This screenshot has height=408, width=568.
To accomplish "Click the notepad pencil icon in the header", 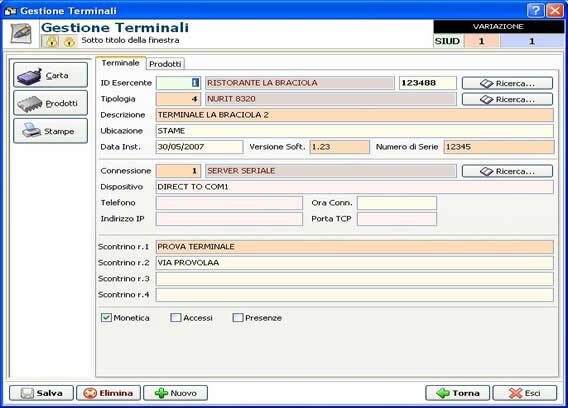I will point(21,33).
